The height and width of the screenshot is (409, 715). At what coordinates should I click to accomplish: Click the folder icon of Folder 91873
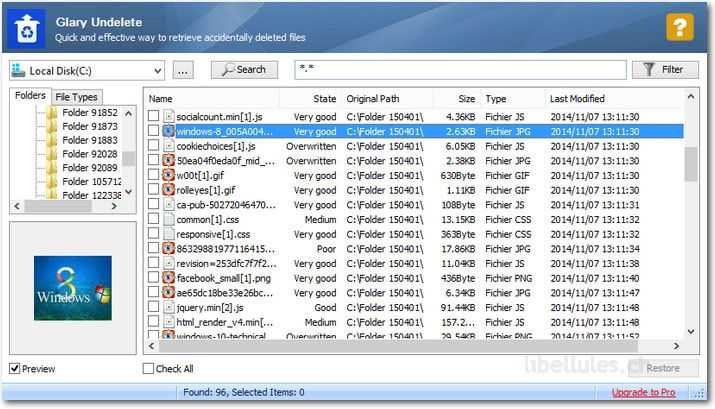tap(52, 126)
